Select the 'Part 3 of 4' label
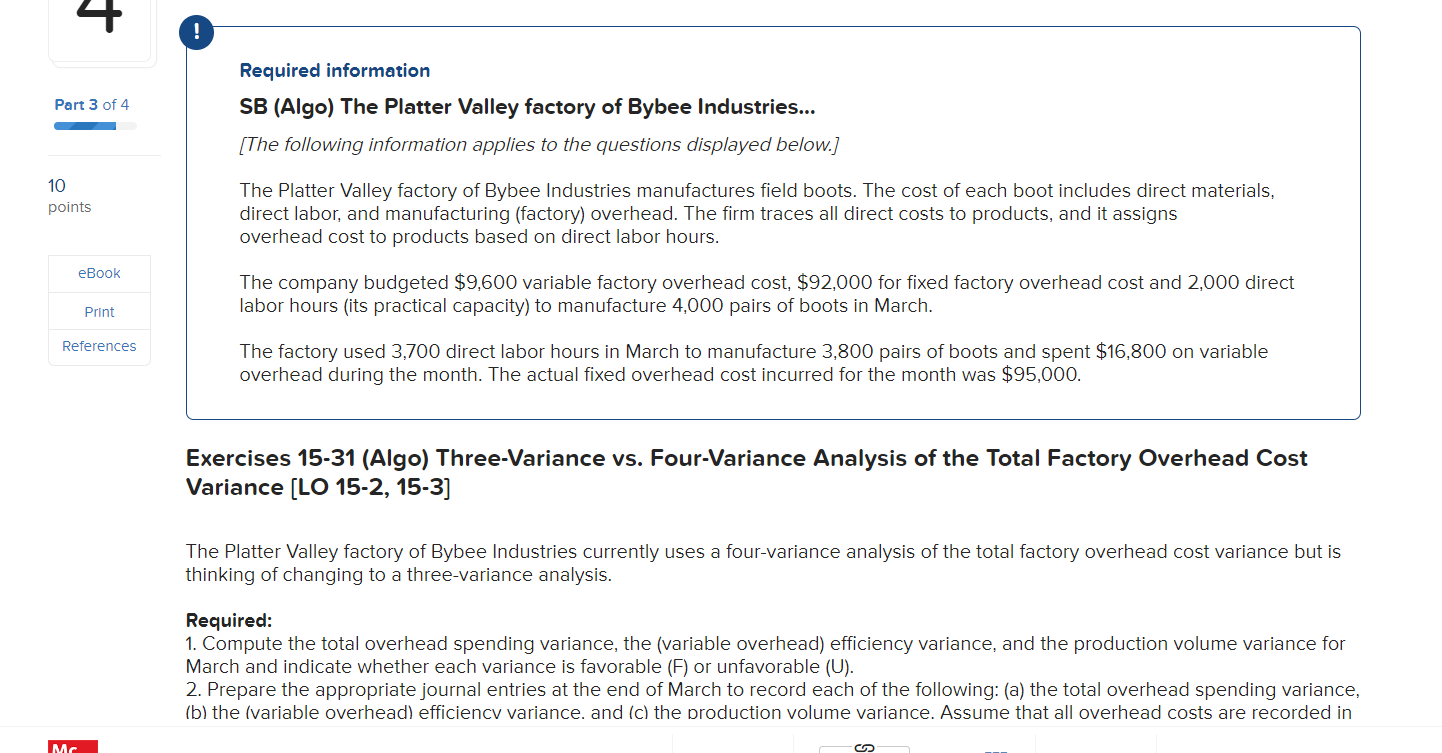The image size is (1442, 753). pos(91,104)
